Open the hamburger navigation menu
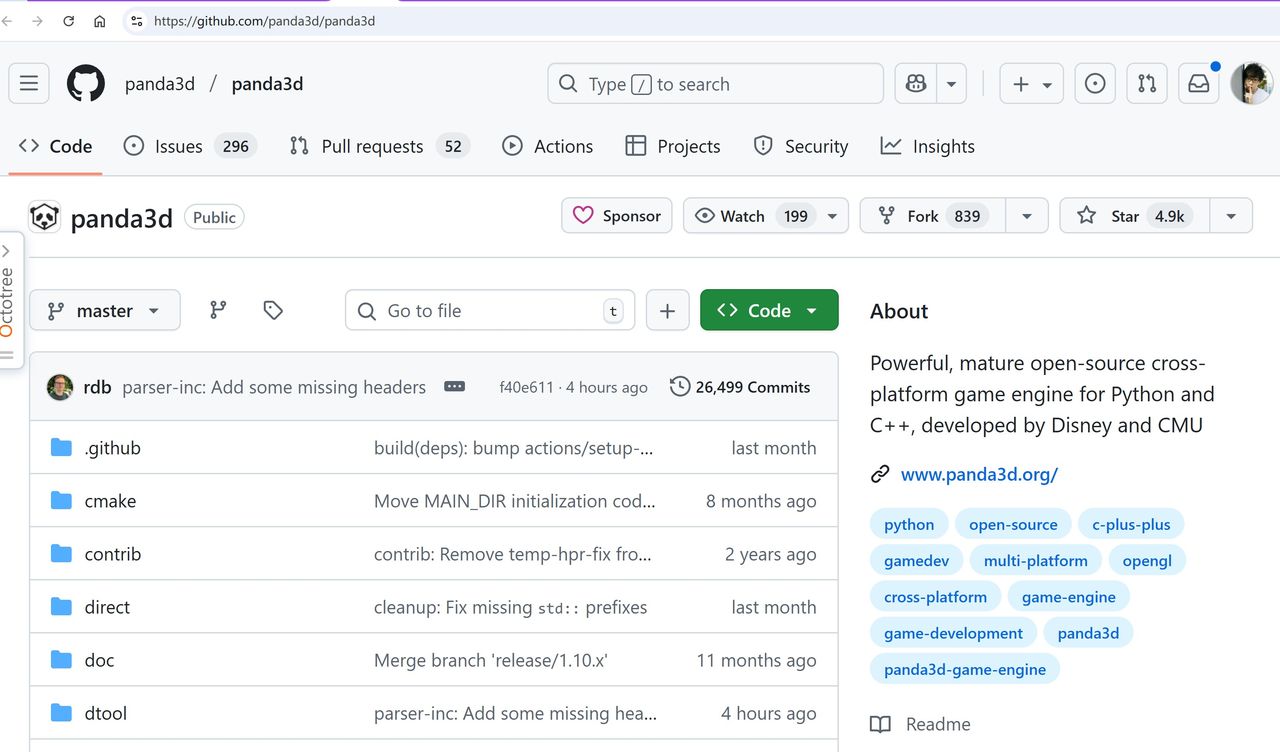Image resolution: width=1280 pixels, height=752 pixels. 29,84
